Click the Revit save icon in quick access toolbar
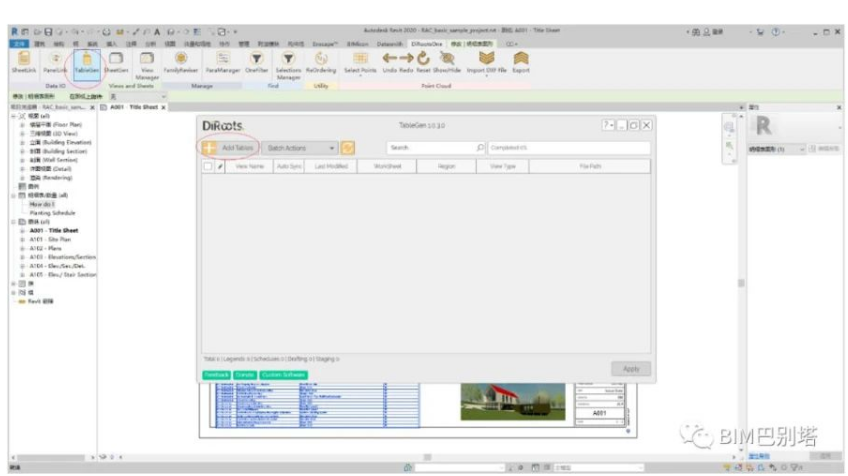Screen dimensions: 848x476 [48, 32]
